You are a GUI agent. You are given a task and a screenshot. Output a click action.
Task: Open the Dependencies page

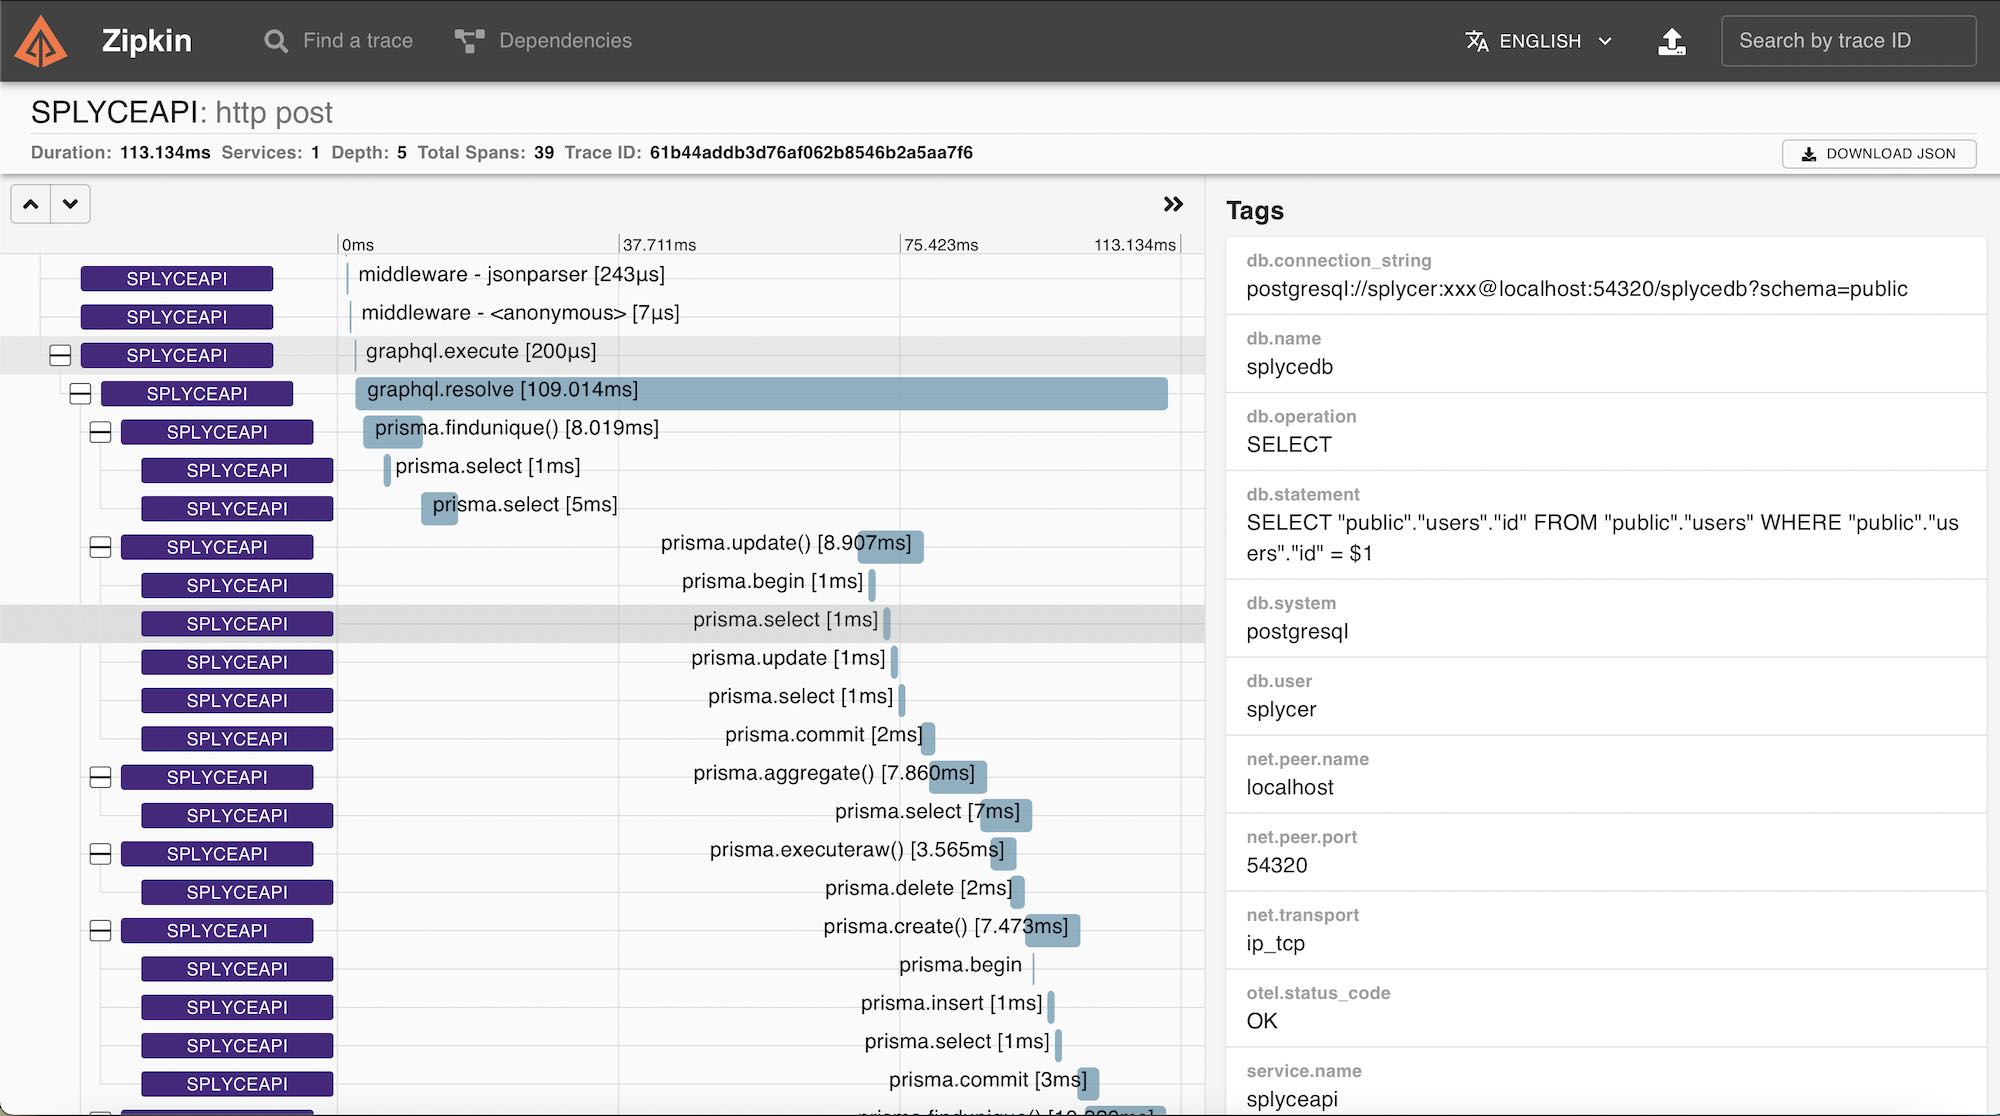(565, 41)
